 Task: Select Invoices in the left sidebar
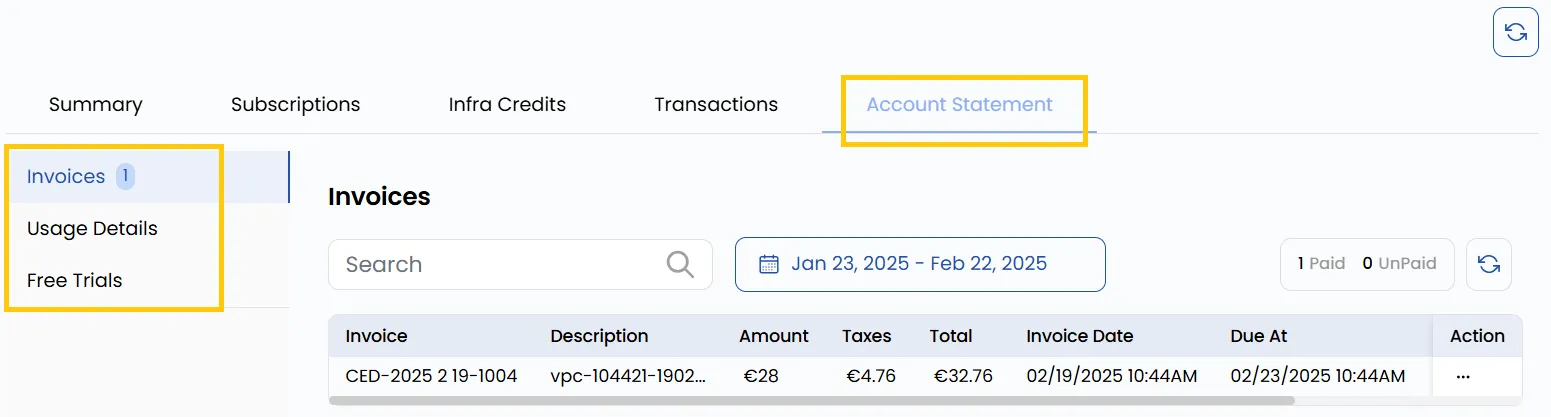[x=66, y=176]
